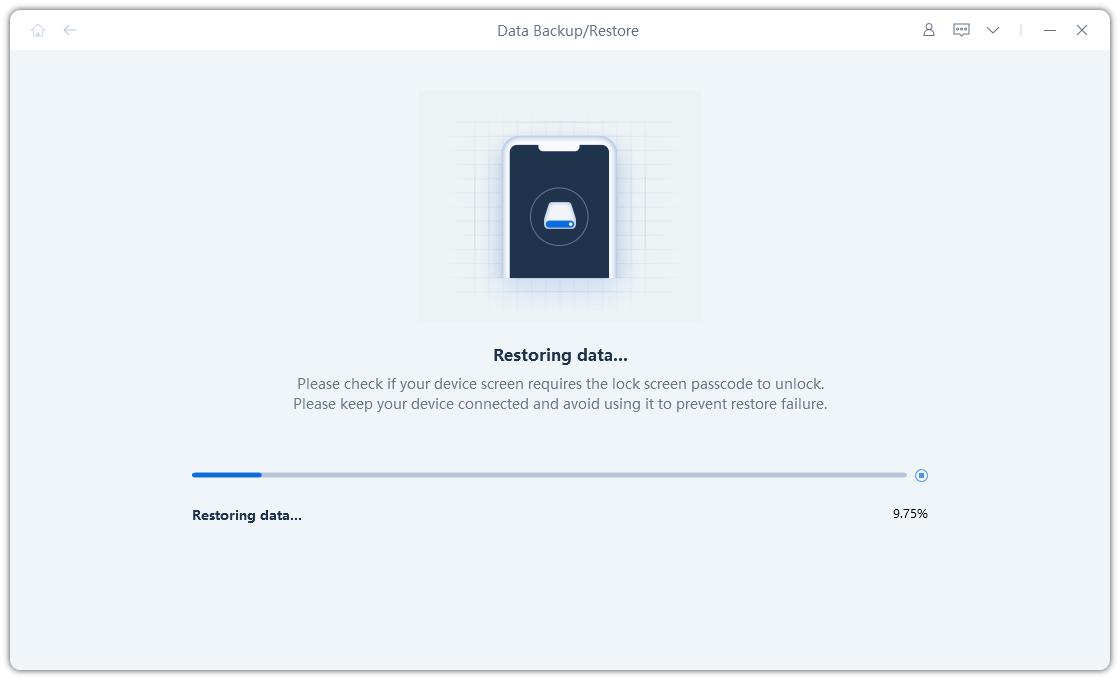This screenshot has height=680, width=1120.
Task: Click the white notch on the phone illustration
Action: (559, 148)
